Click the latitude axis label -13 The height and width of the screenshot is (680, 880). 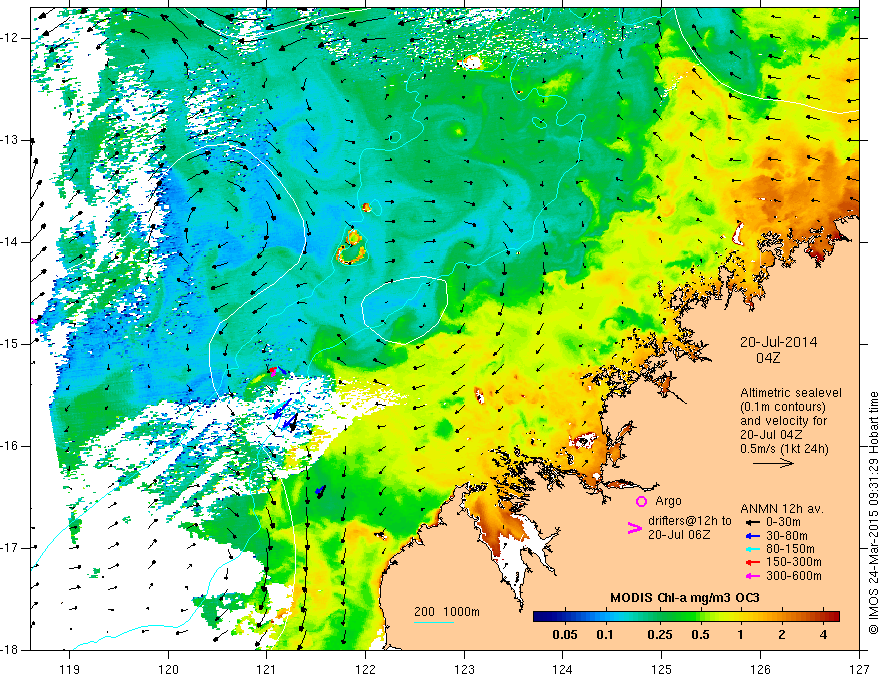pyautogui.click(x=11, y=140)
